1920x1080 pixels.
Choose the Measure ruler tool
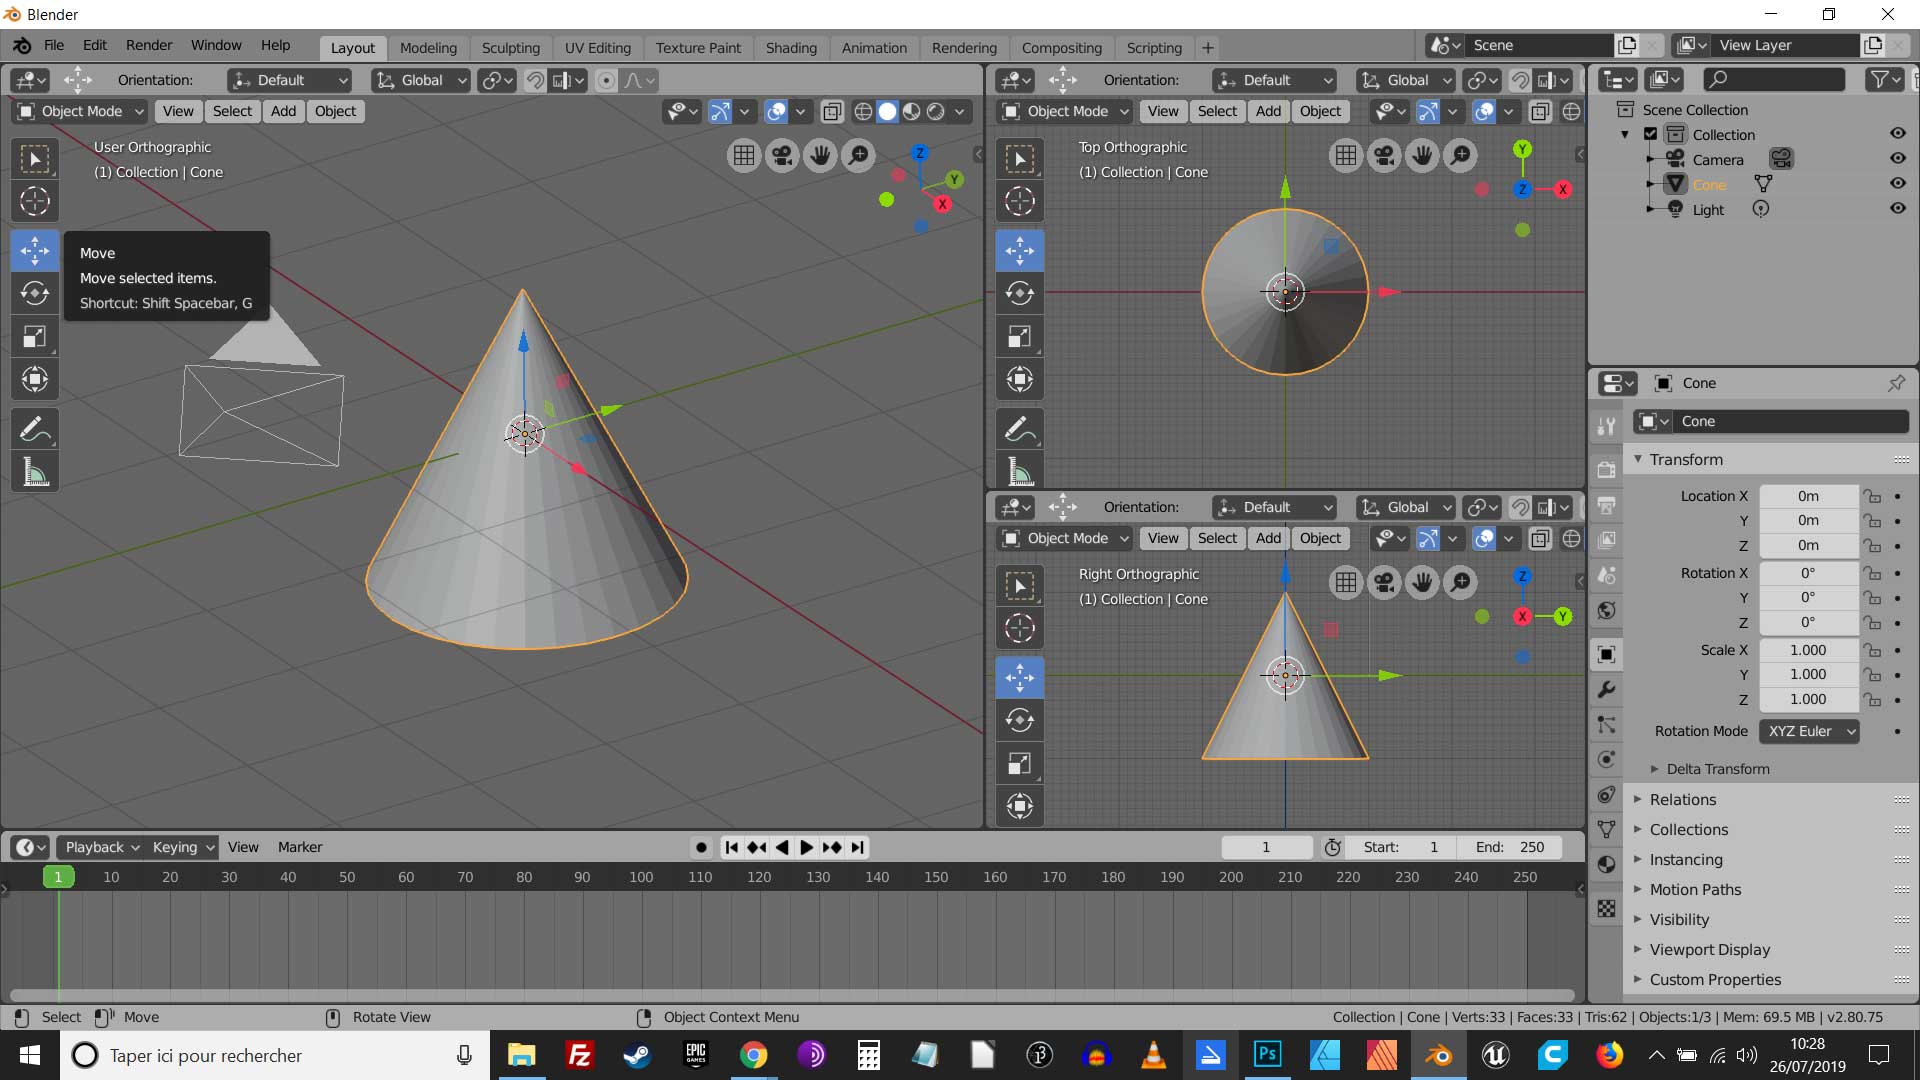tap(35, 472)
